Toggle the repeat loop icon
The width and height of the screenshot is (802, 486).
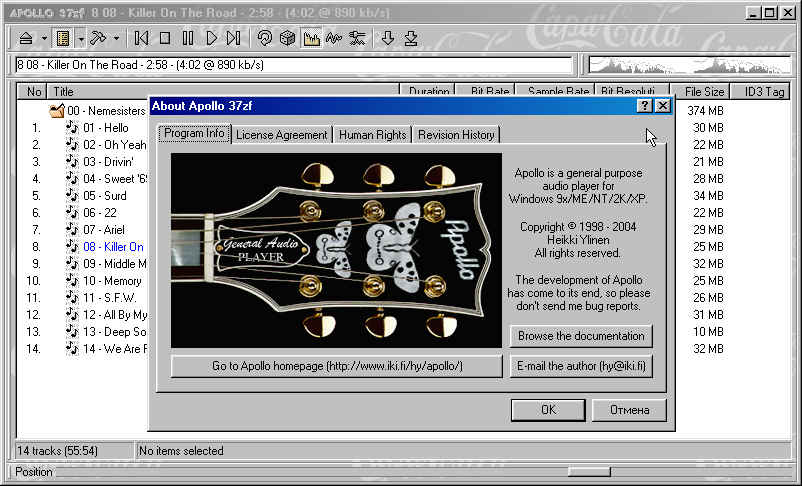(264, 38)
